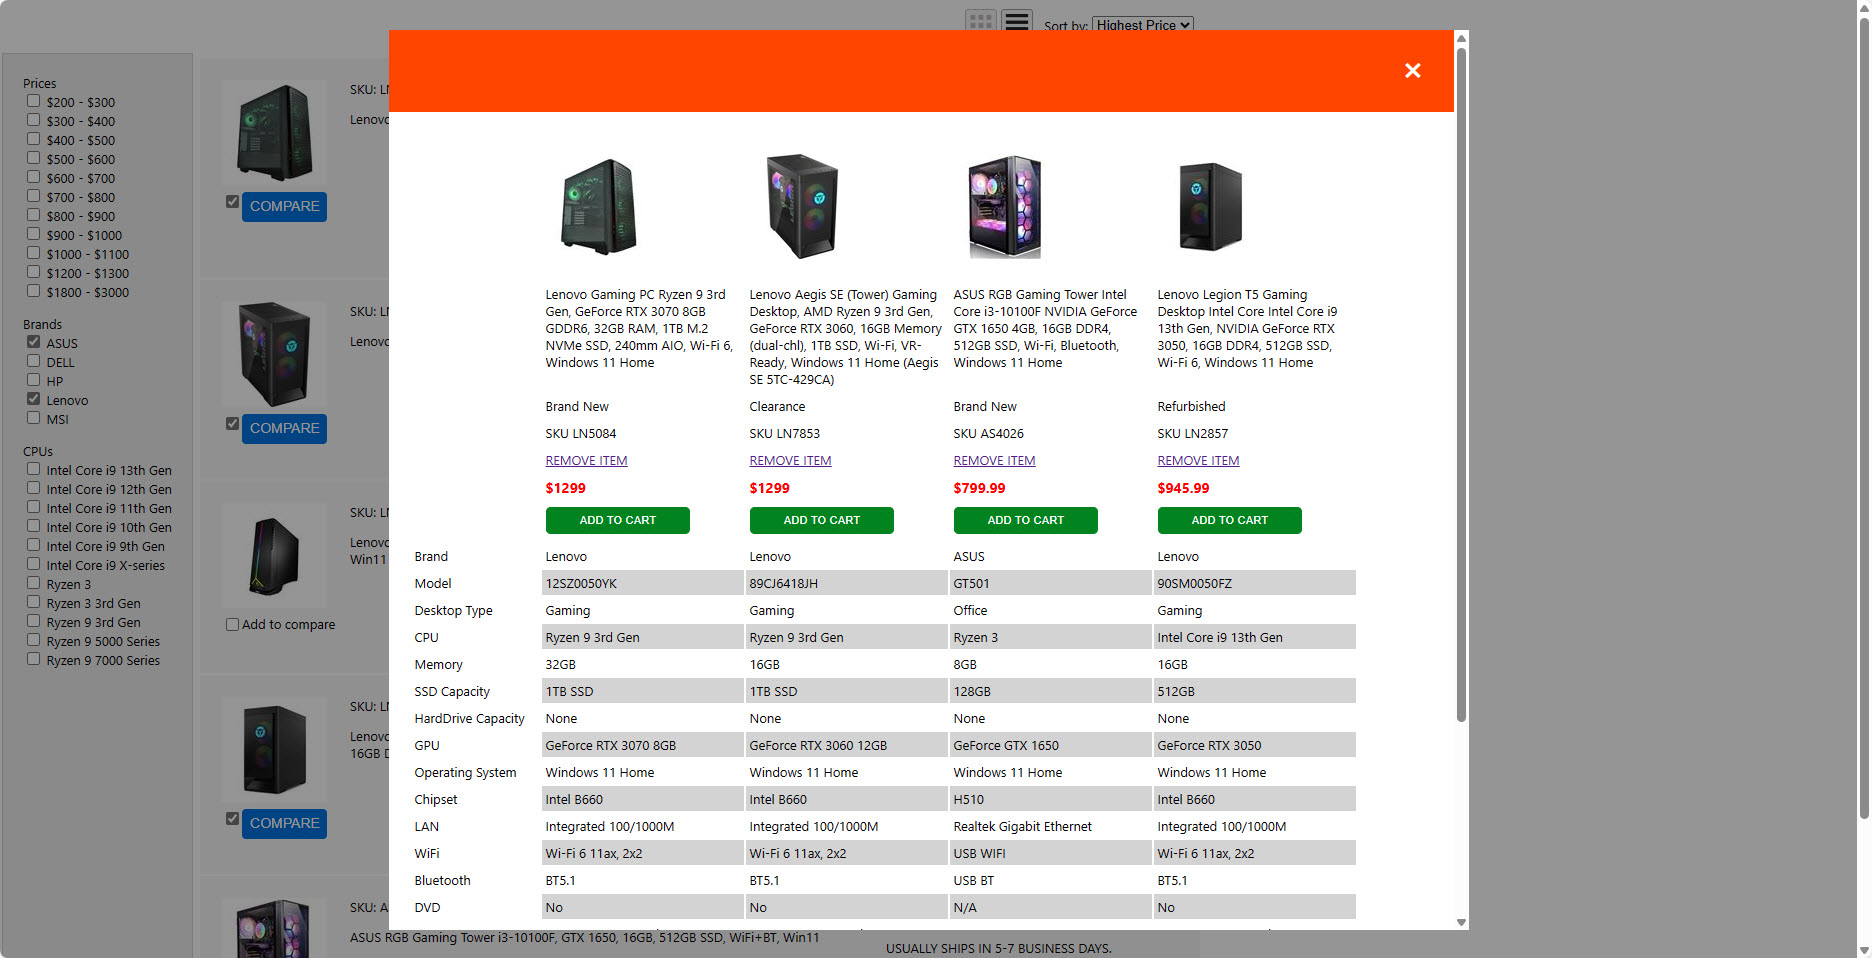Enable the DELL brand filter
This screenshot has height=958, width=1872.
[34, 361]
